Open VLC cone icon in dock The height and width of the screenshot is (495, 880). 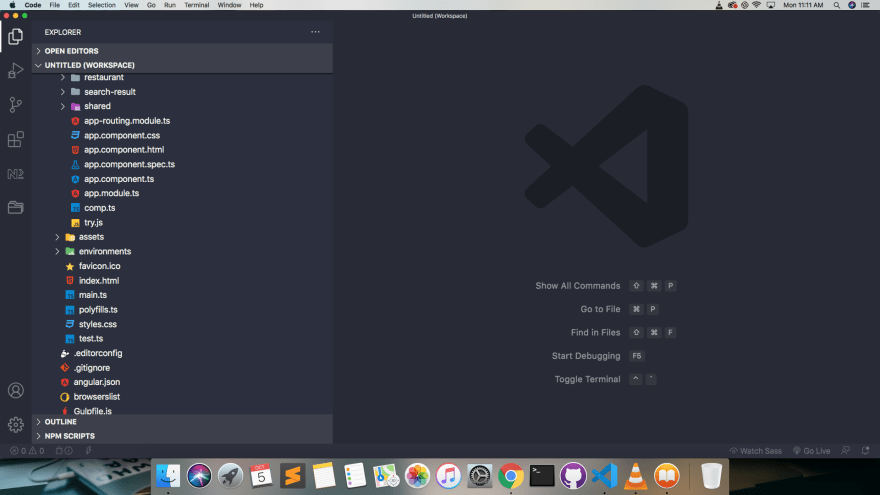[635, 476]
